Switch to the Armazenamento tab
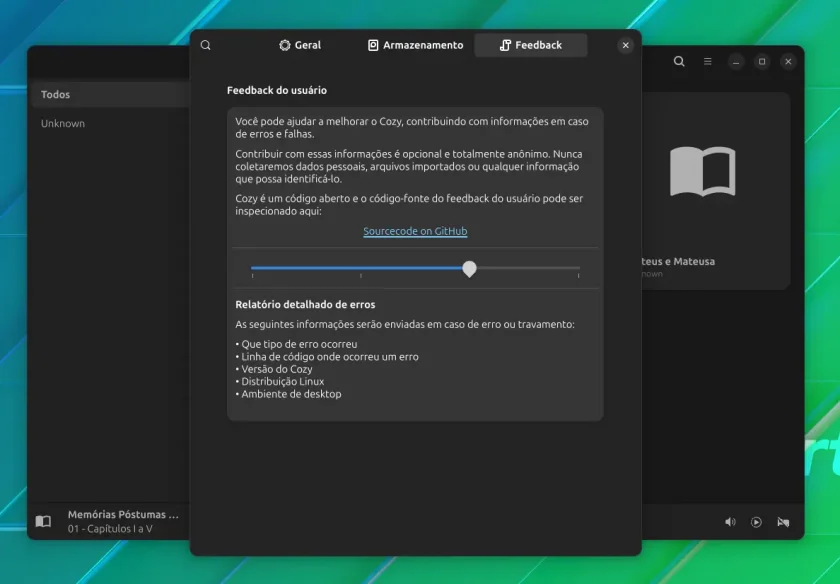The width and height of the screenshot is (840, 584). click(x=416, y=46)
